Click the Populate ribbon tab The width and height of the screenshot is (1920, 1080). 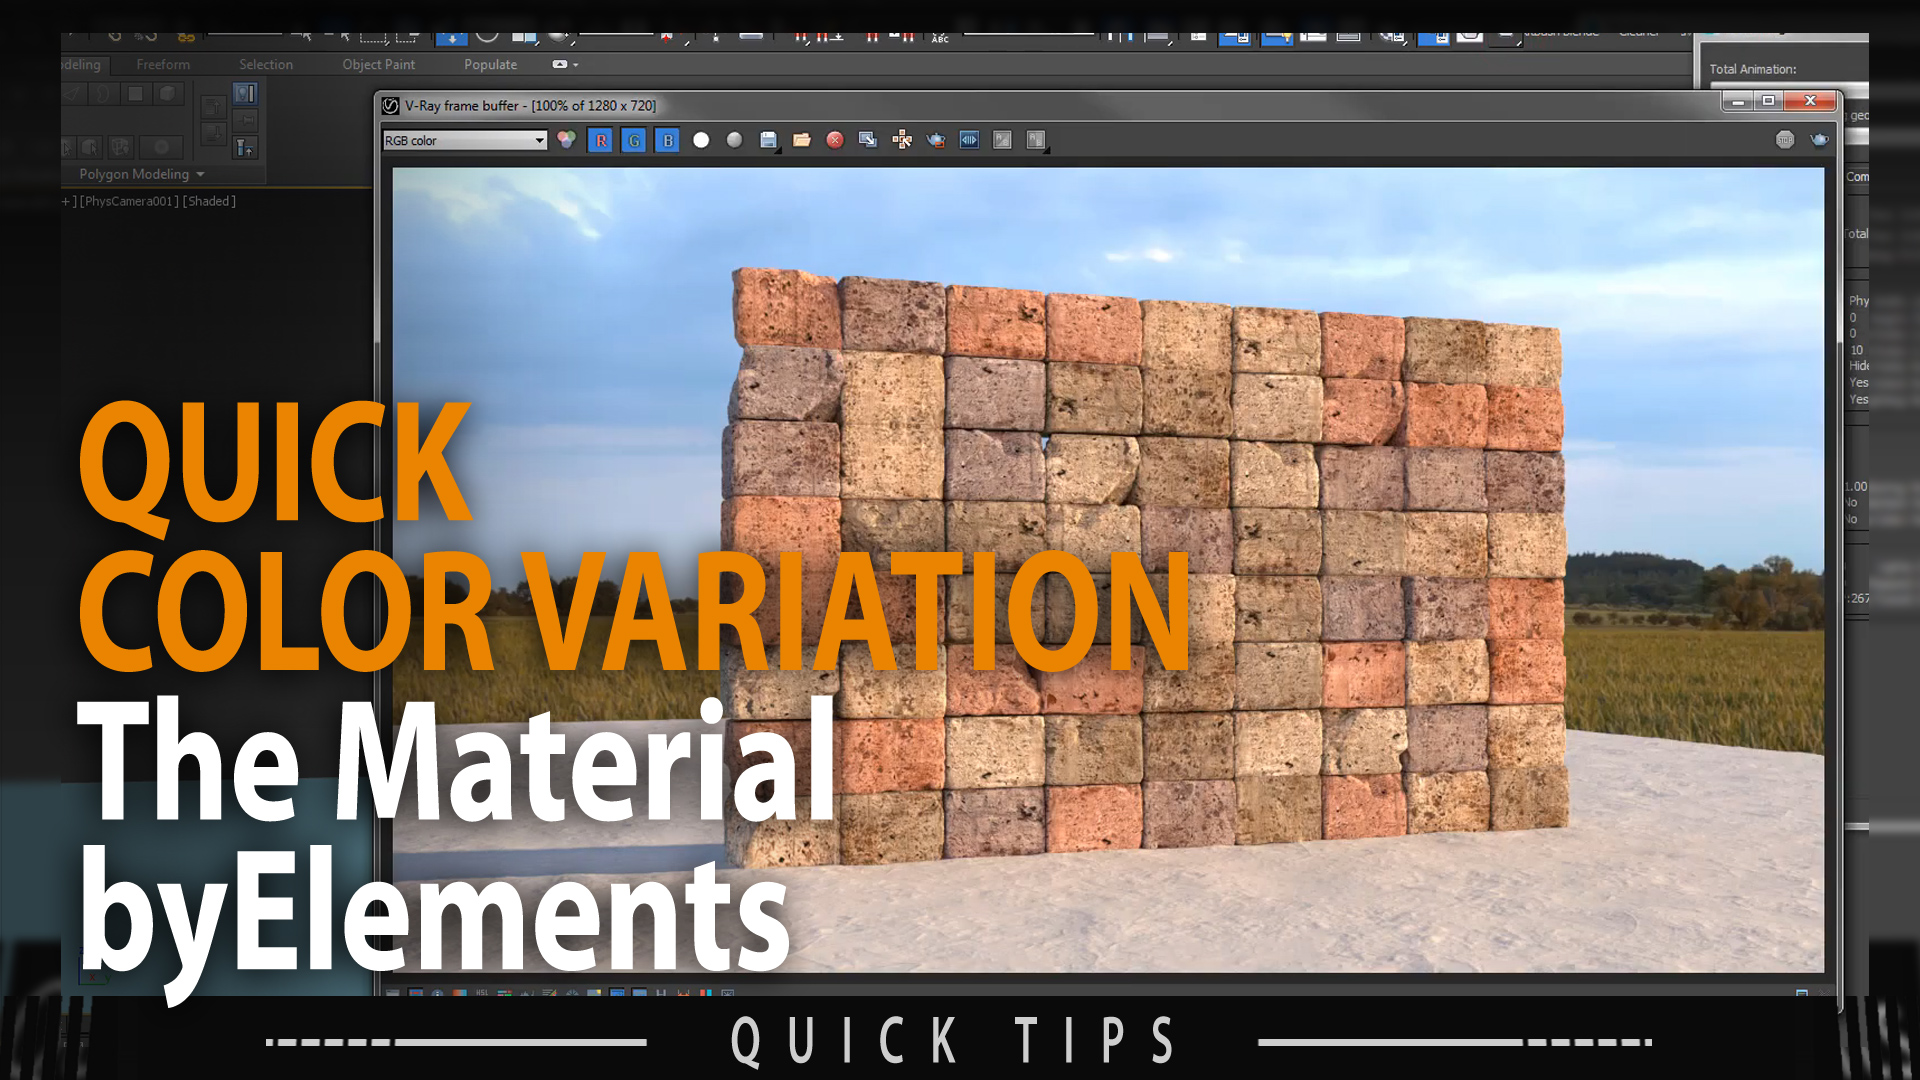click(490, 64)
